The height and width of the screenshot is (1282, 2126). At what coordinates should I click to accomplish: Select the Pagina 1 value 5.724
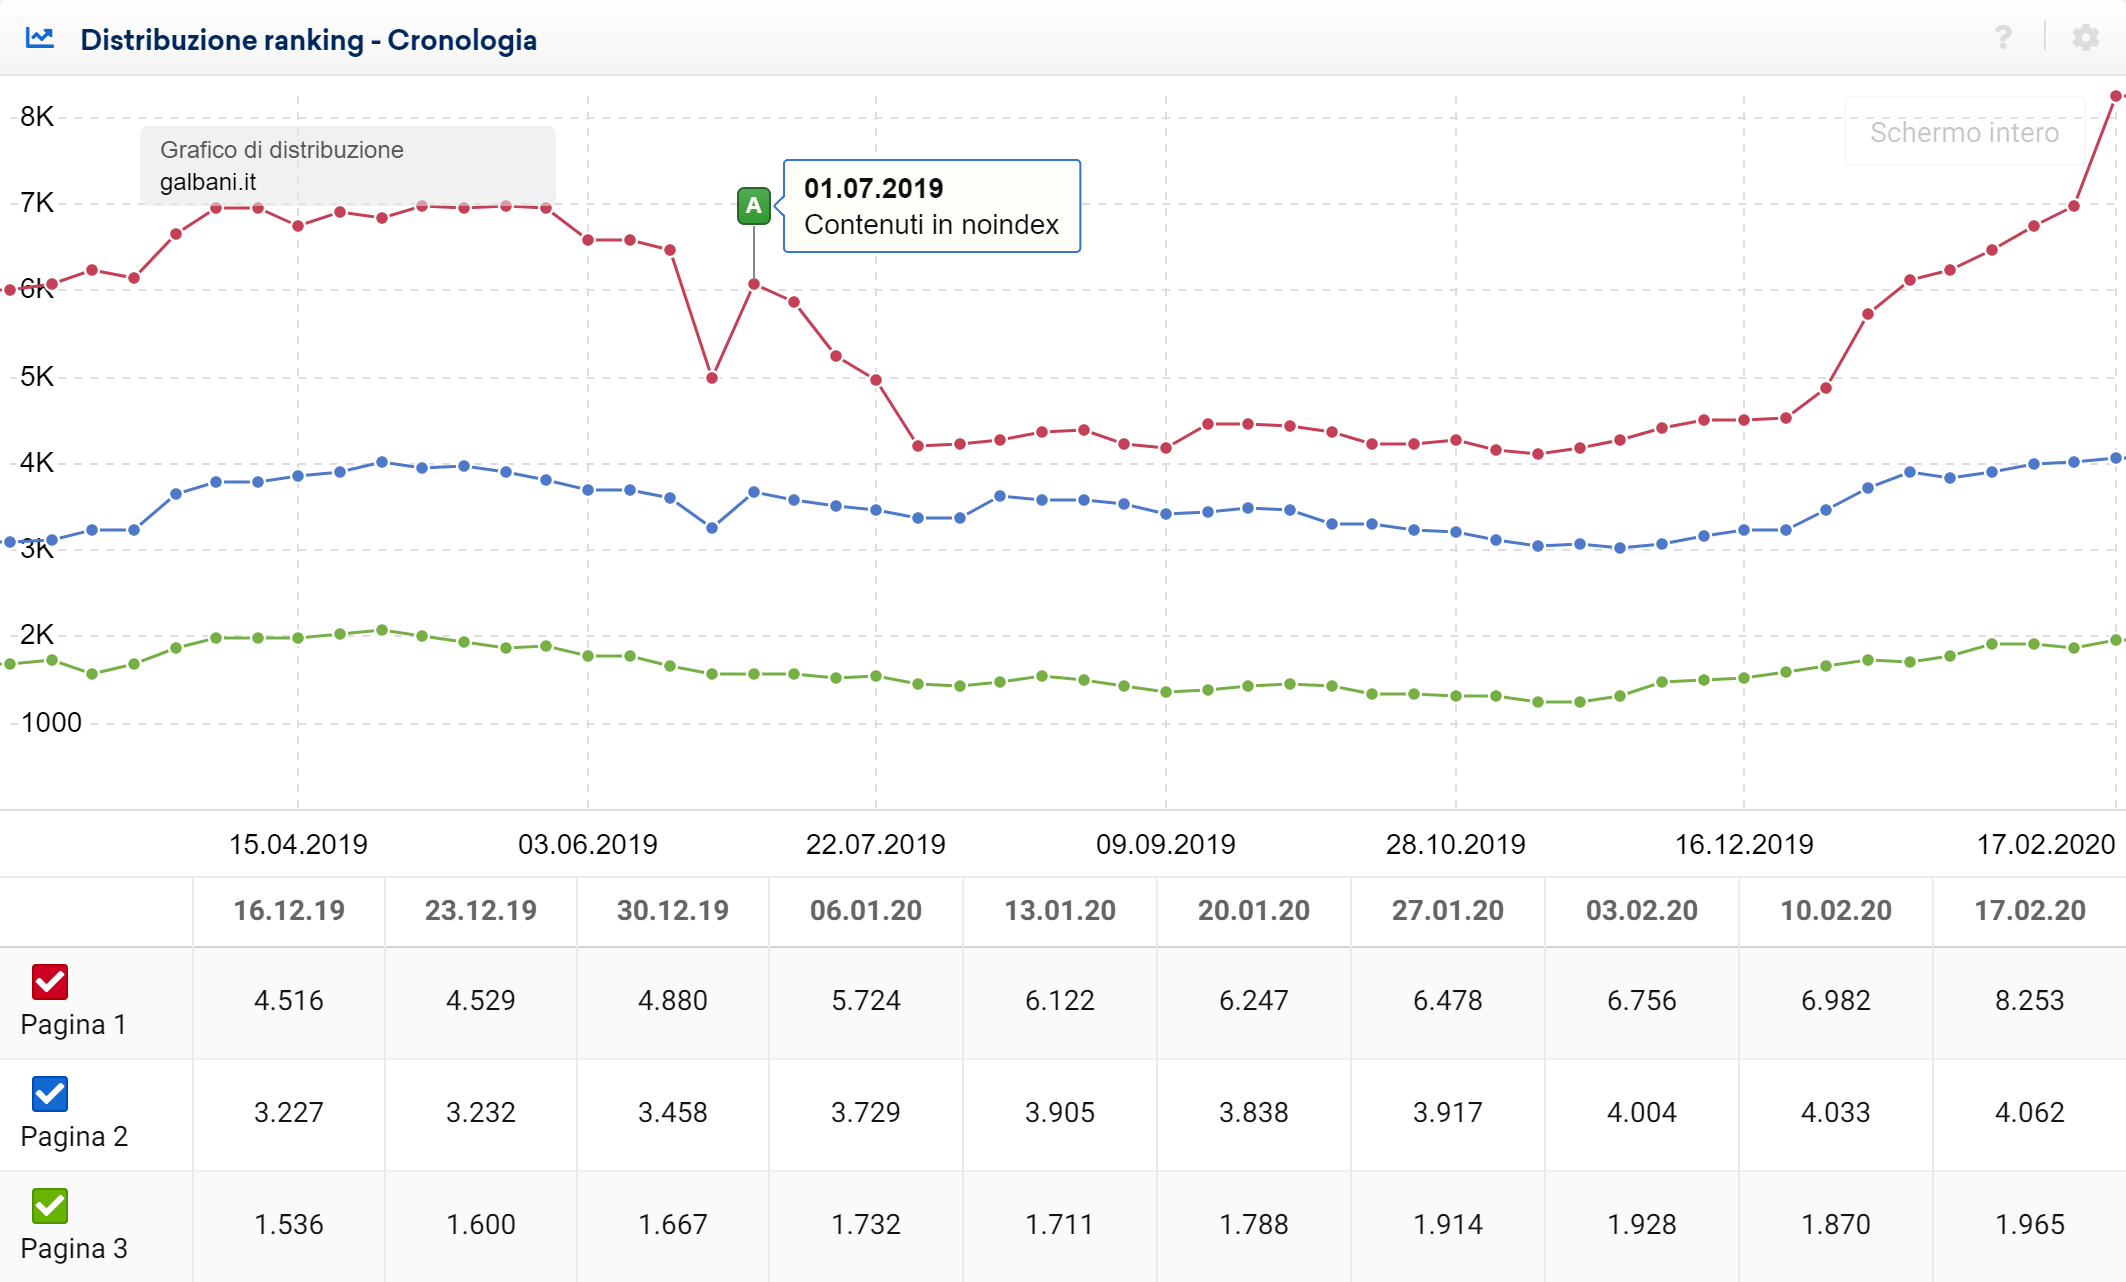pyautogui.click(x=866, y=1001)
